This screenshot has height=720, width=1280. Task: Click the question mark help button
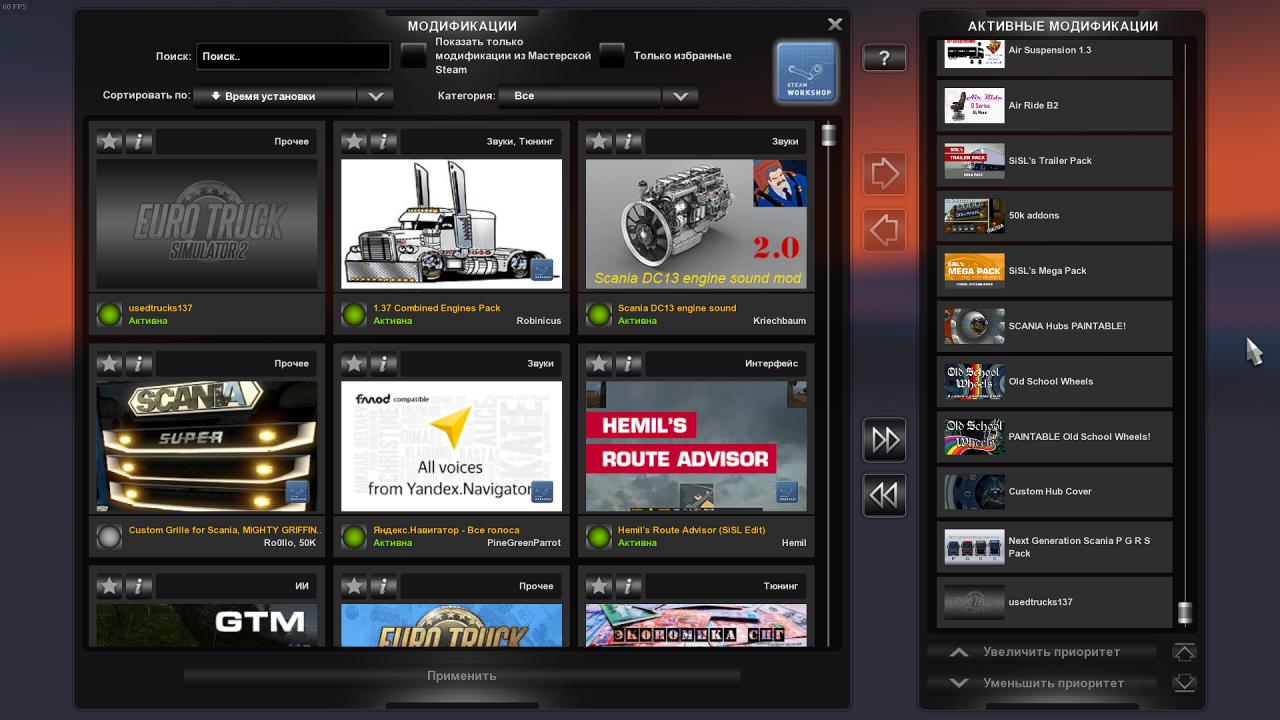[x=884, y=58]
